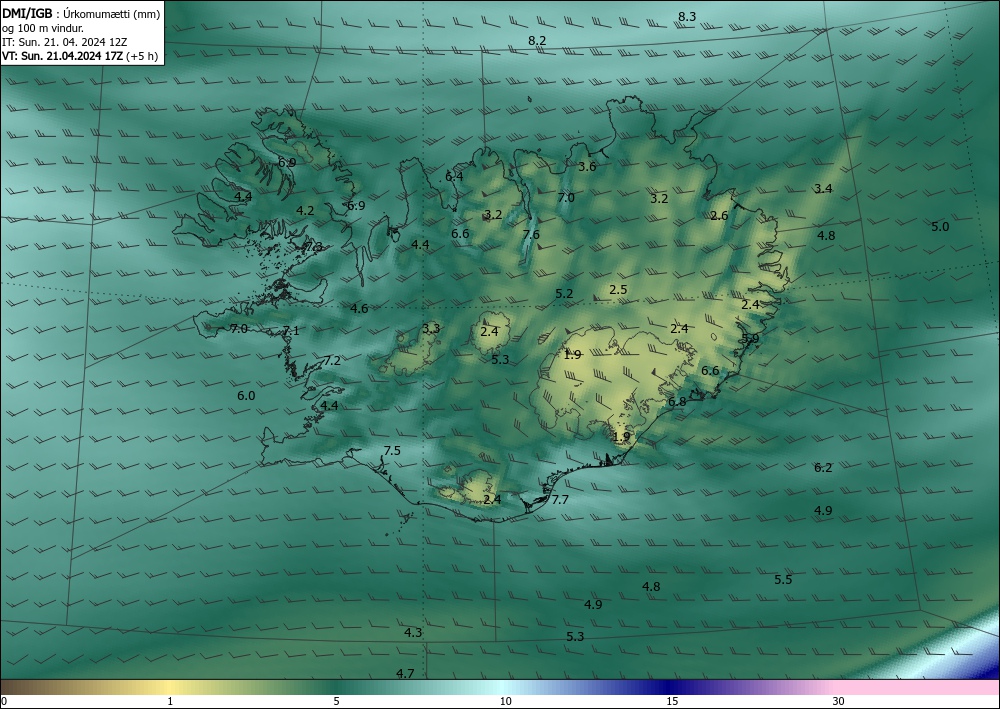Select the 5.5 value on the map

click(783, 580)
